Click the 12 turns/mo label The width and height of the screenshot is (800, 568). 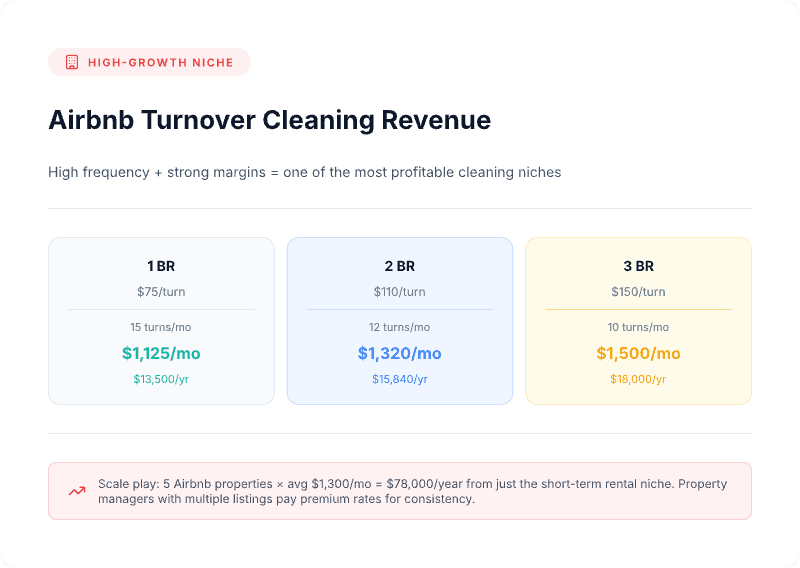[399, 327]
